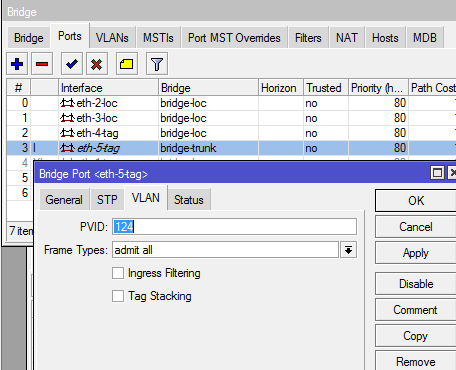Switch to STP tab in Bridge Port dialog
The height and width of the screenshot is (370, 456).
[107, 200]
